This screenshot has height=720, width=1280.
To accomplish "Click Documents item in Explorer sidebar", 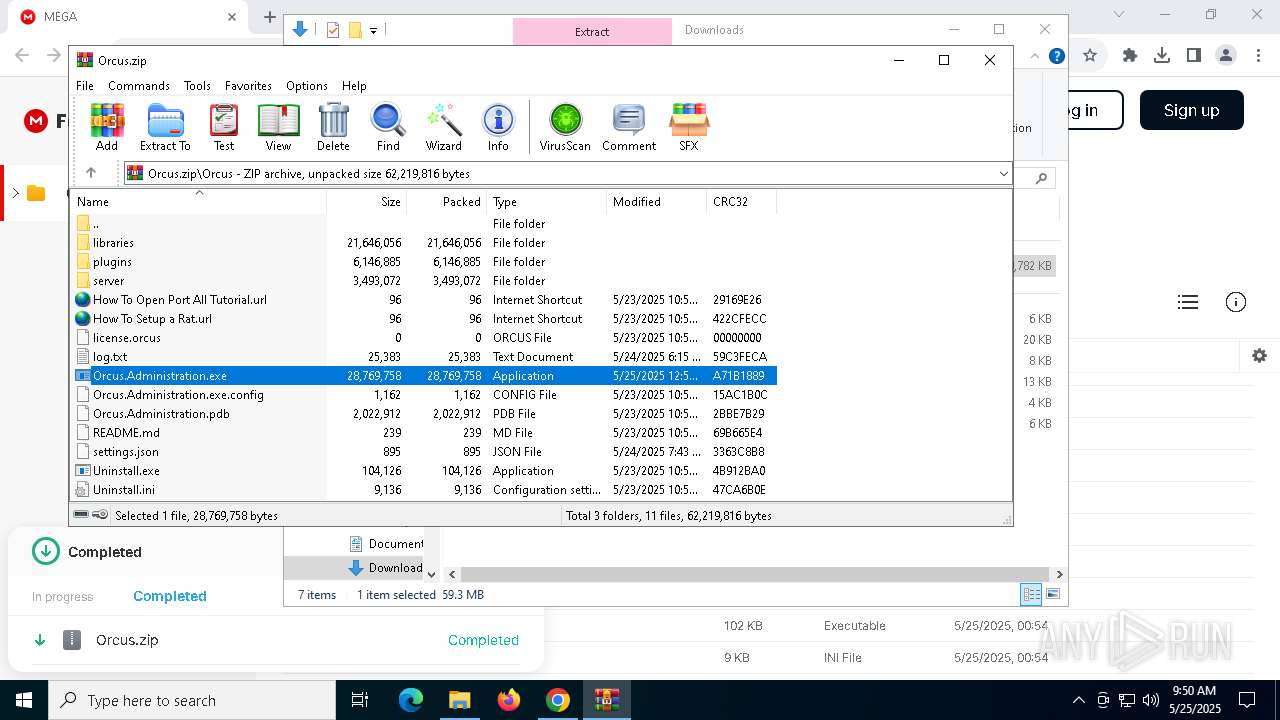I will [x=386, y=544].
